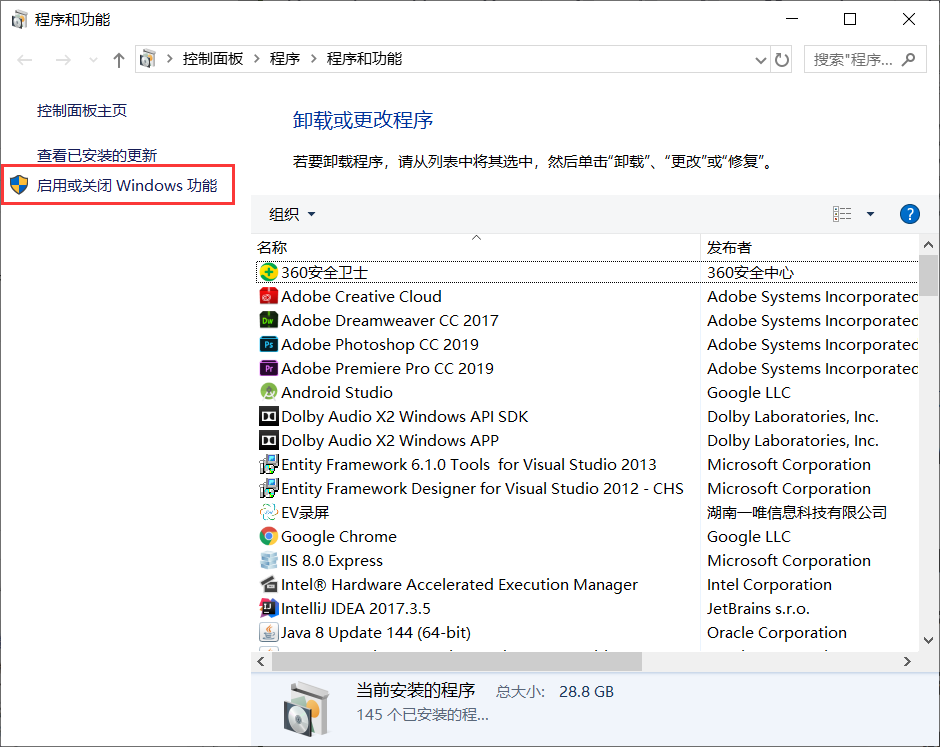Screen dimensions: 940x747
Task: Click the vertical scrollbar up arrow
Action: (x=928, y=245)
